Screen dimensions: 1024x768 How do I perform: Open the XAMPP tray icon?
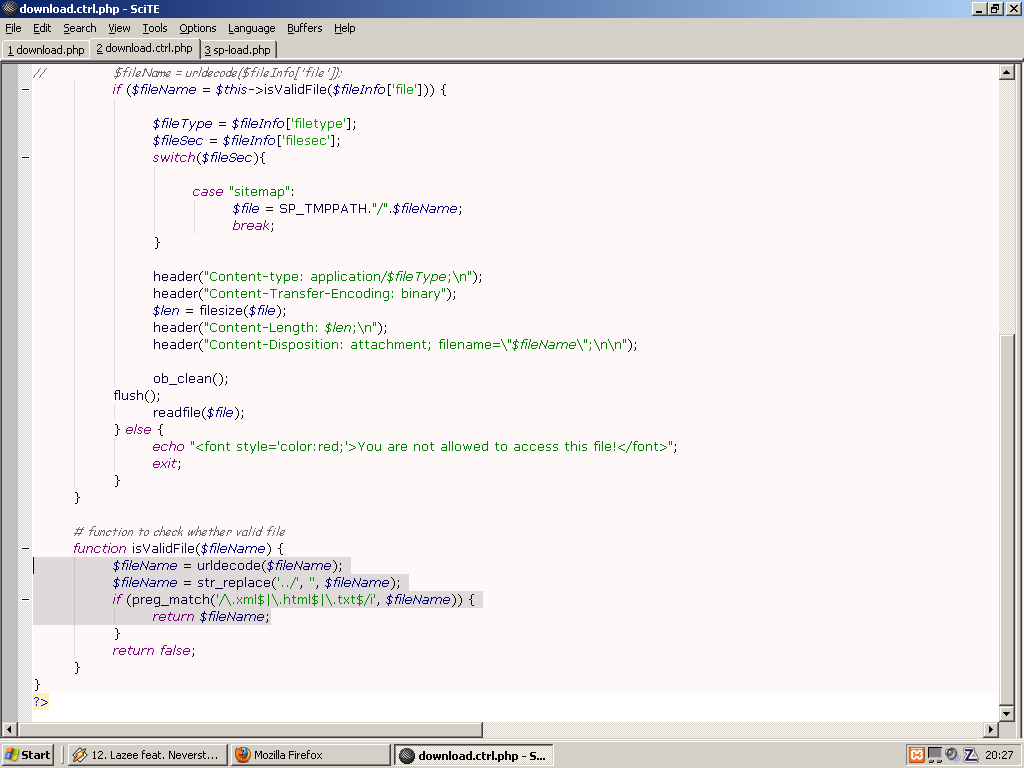coord(917,755)
